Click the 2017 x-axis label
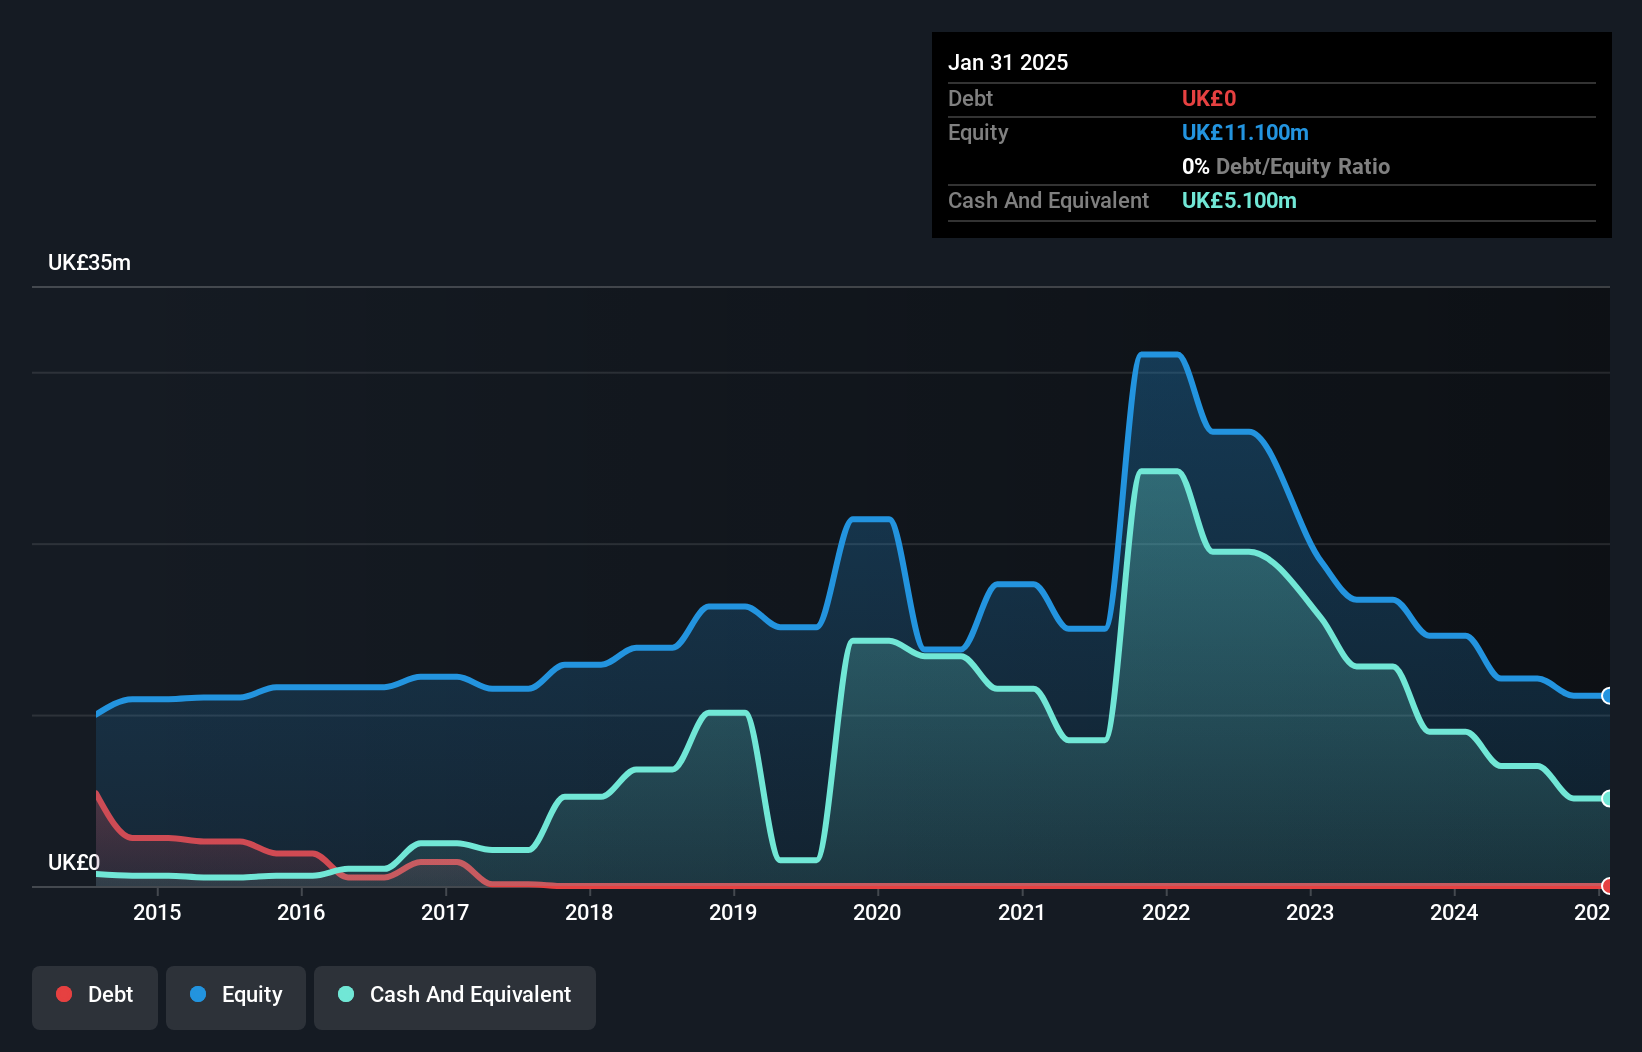Image resolution: width=1642 pixels, height=1052 pixels. [445, 912]
